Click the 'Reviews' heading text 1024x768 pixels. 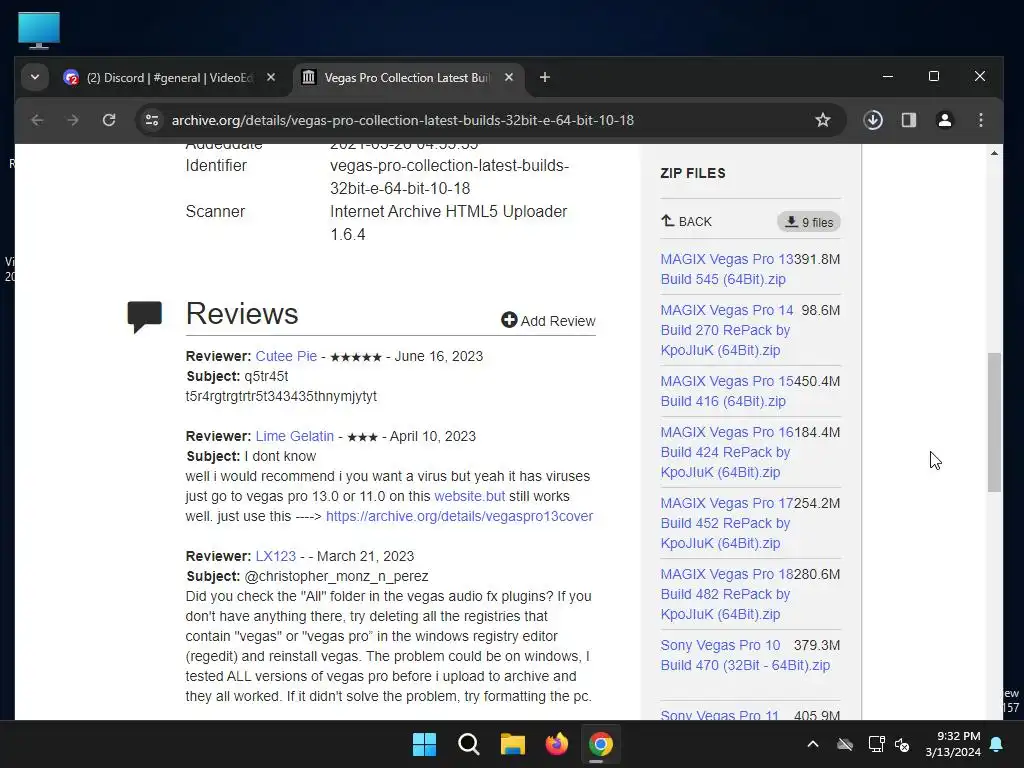242,313
